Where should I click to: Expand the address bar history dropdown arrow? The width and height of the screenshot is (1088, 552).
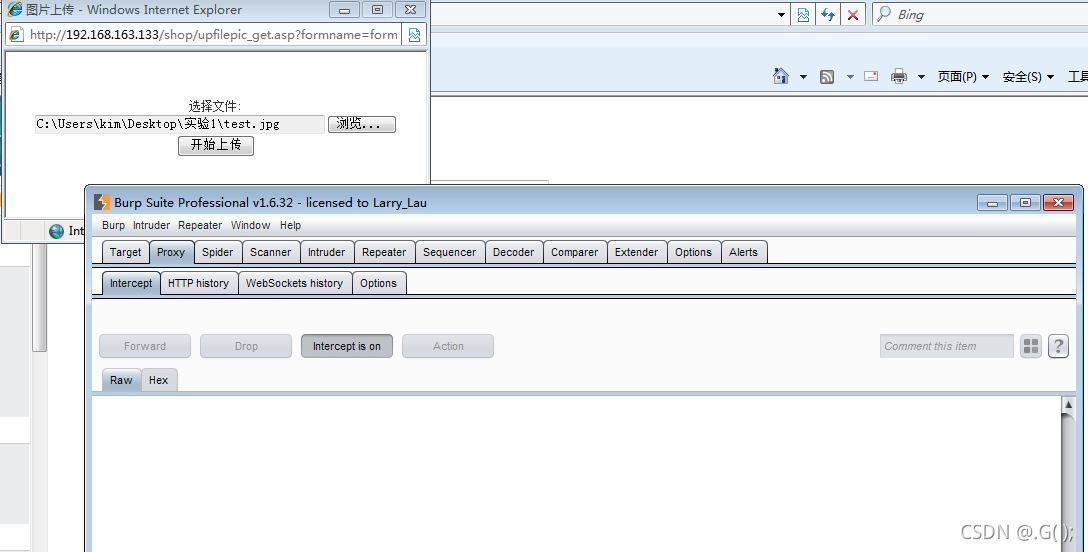coord(781,15)
